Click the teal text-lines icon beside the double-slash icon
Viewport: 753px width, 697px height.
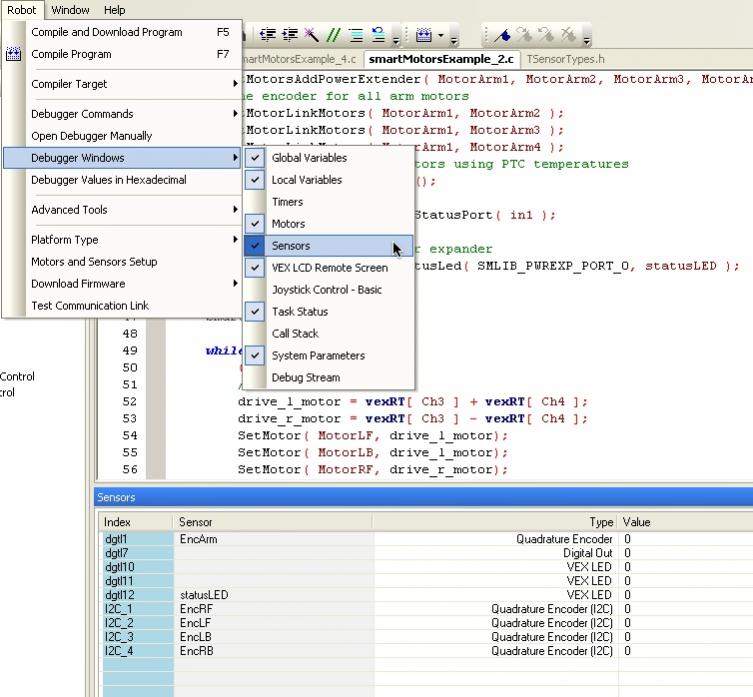(356, 35)
